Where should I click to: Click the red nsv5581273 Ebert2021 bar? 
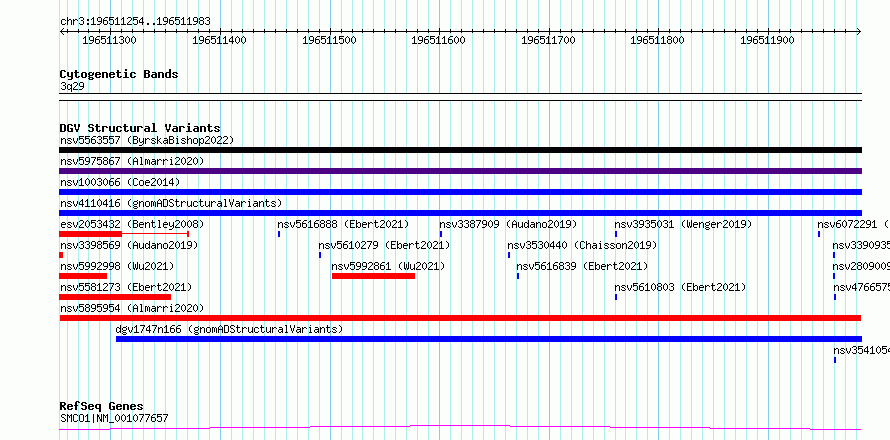115,297
